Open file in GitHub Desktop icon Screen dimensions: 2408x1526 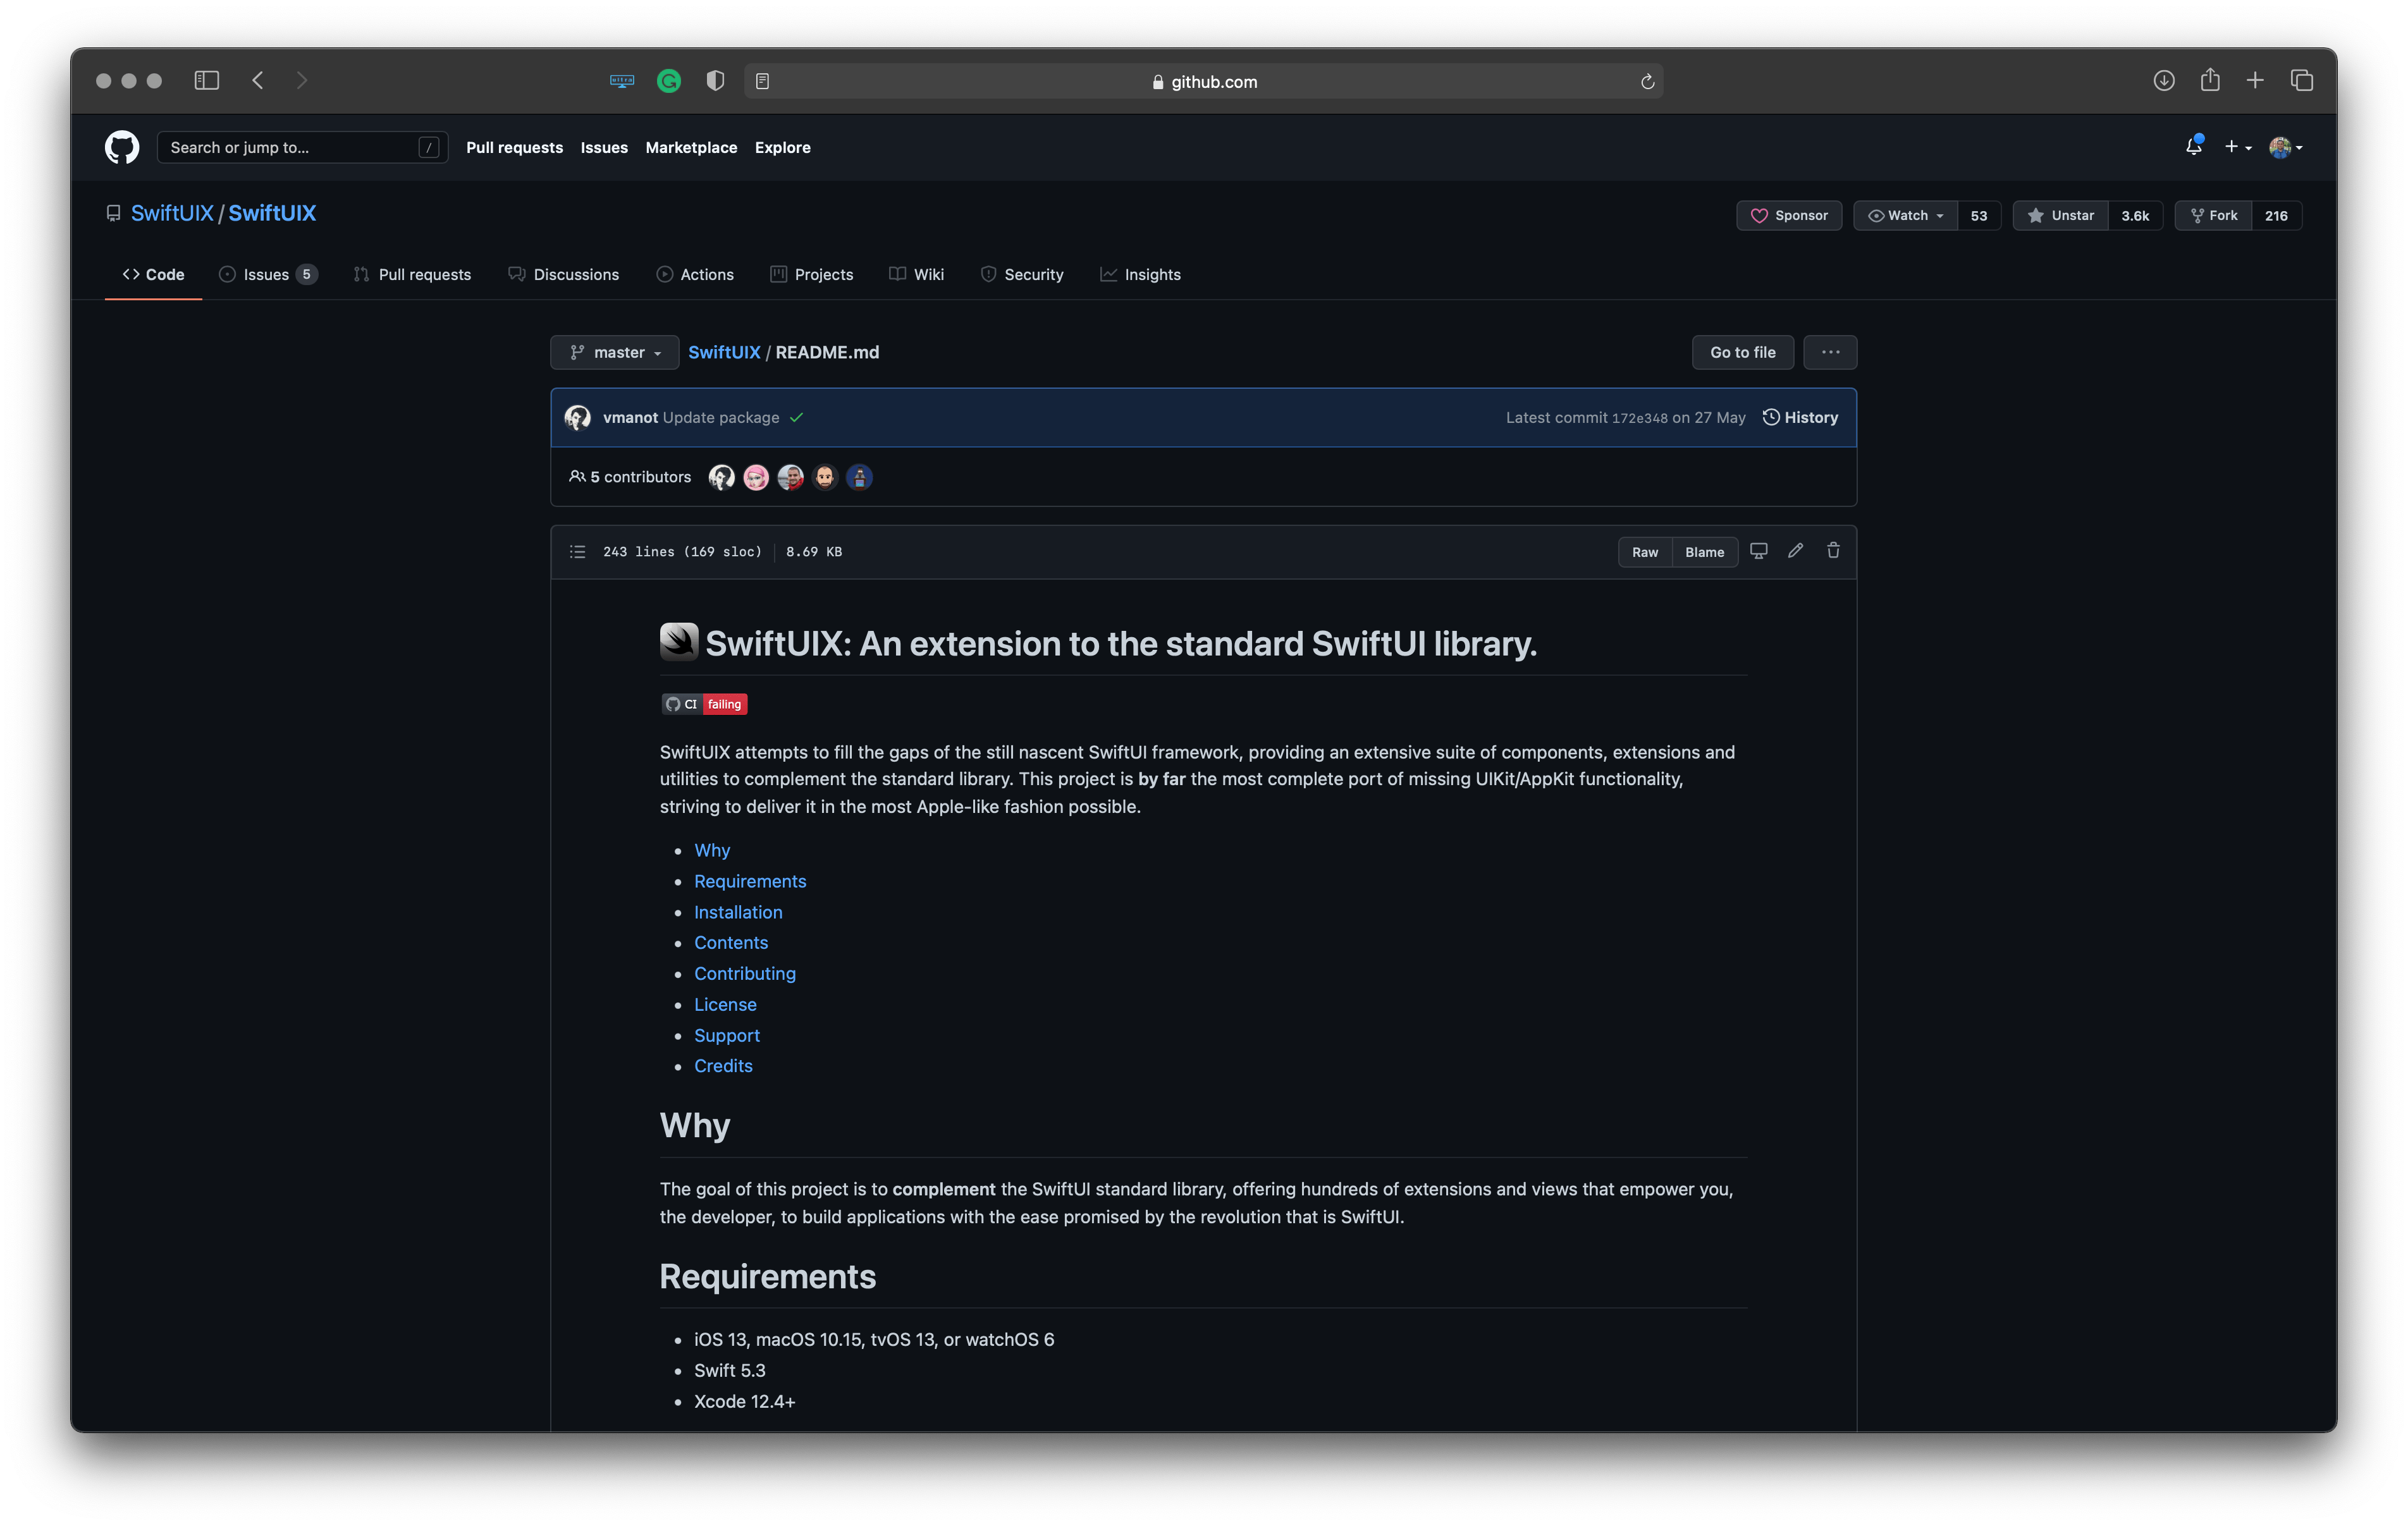point(1758,551)
